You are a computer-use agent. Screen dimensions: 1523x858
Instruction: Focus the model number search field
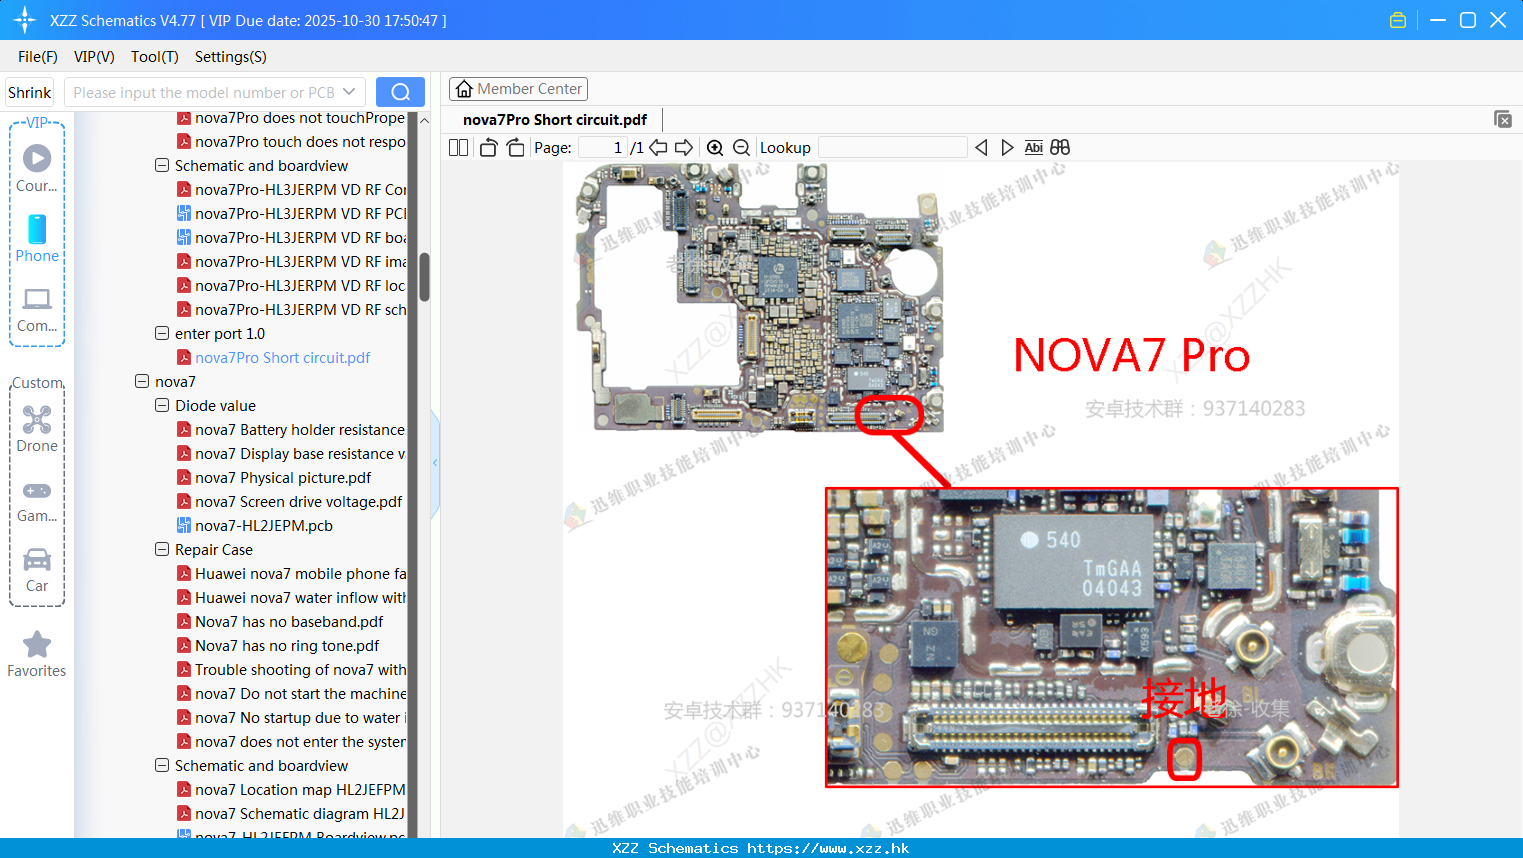[x=205, y=92]
